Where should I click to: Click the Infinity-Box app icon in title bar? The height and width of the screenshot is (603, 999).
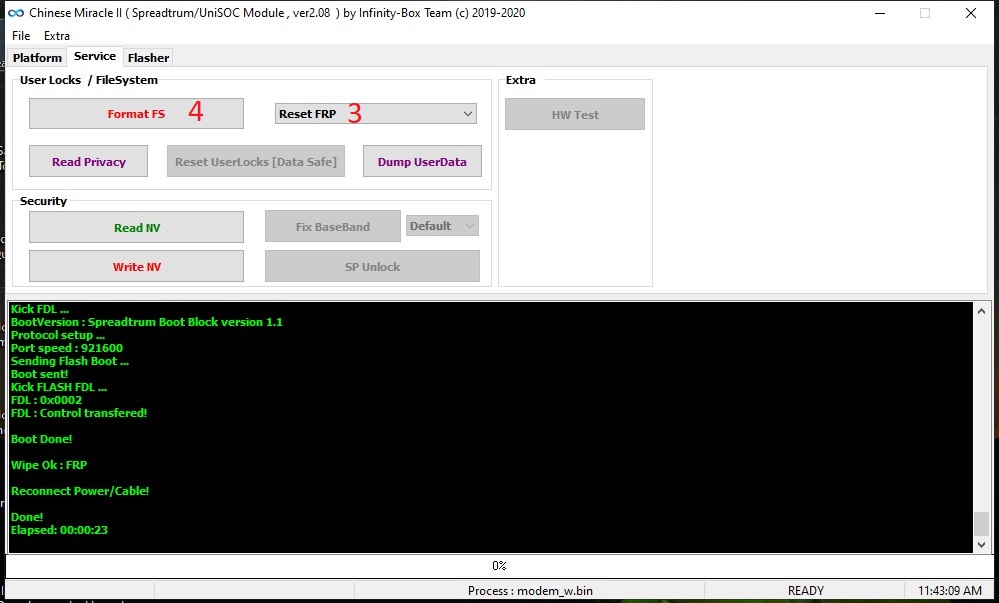click(15, 13)
